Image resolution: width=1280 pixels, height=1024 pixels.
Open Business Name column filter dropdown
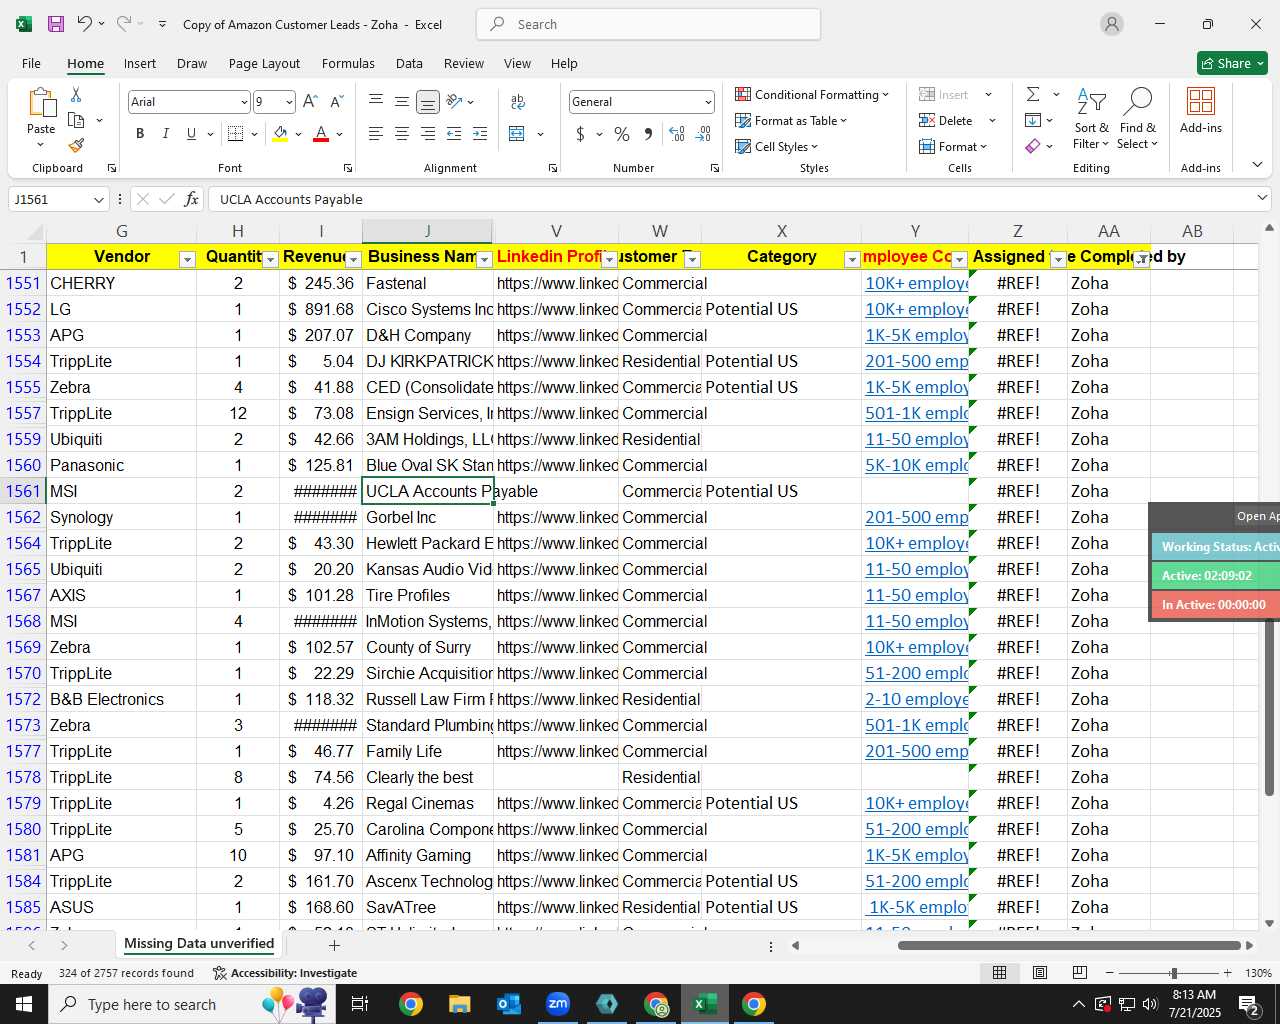484,260
